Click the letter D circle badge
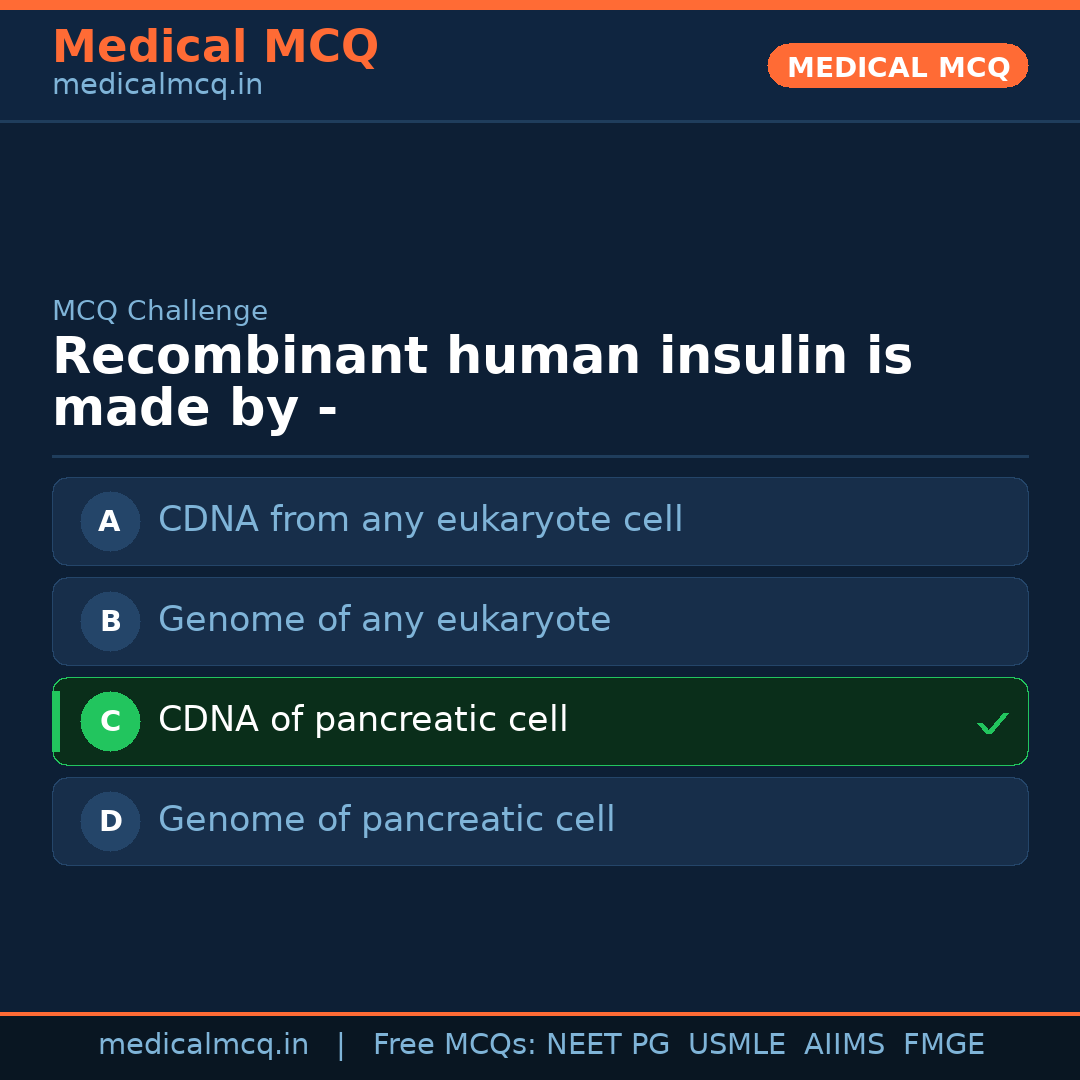 click(x=110, y=821)
